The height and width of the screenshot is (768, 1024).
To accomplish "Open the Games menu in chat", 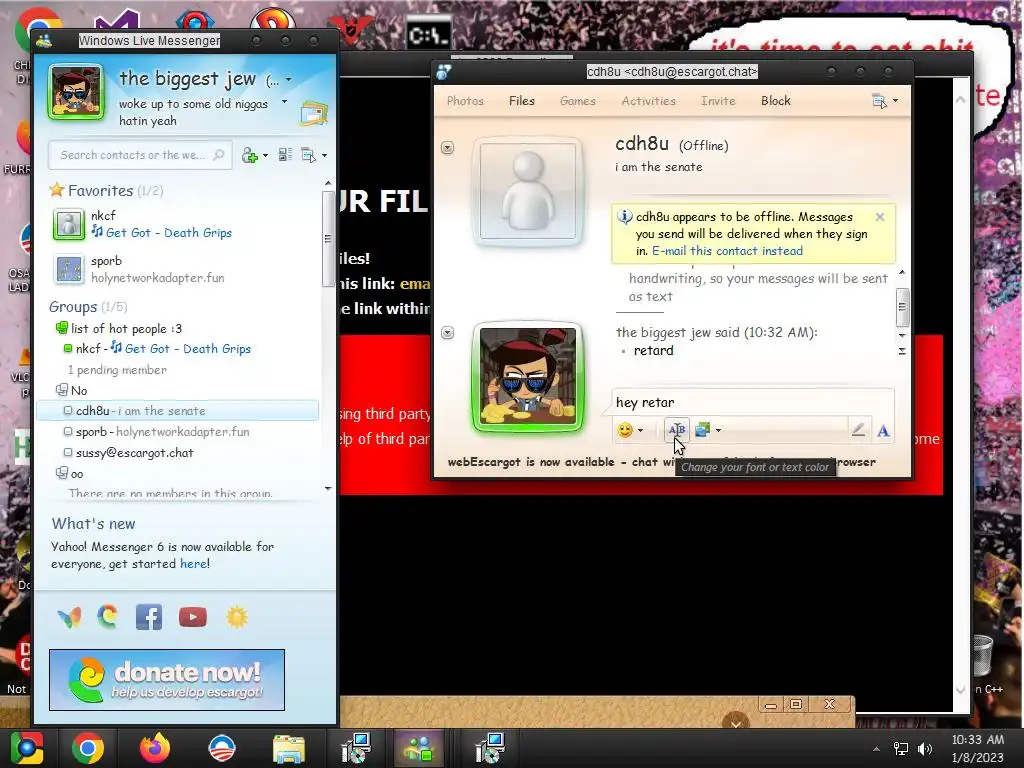I will [x=578, y=101].
